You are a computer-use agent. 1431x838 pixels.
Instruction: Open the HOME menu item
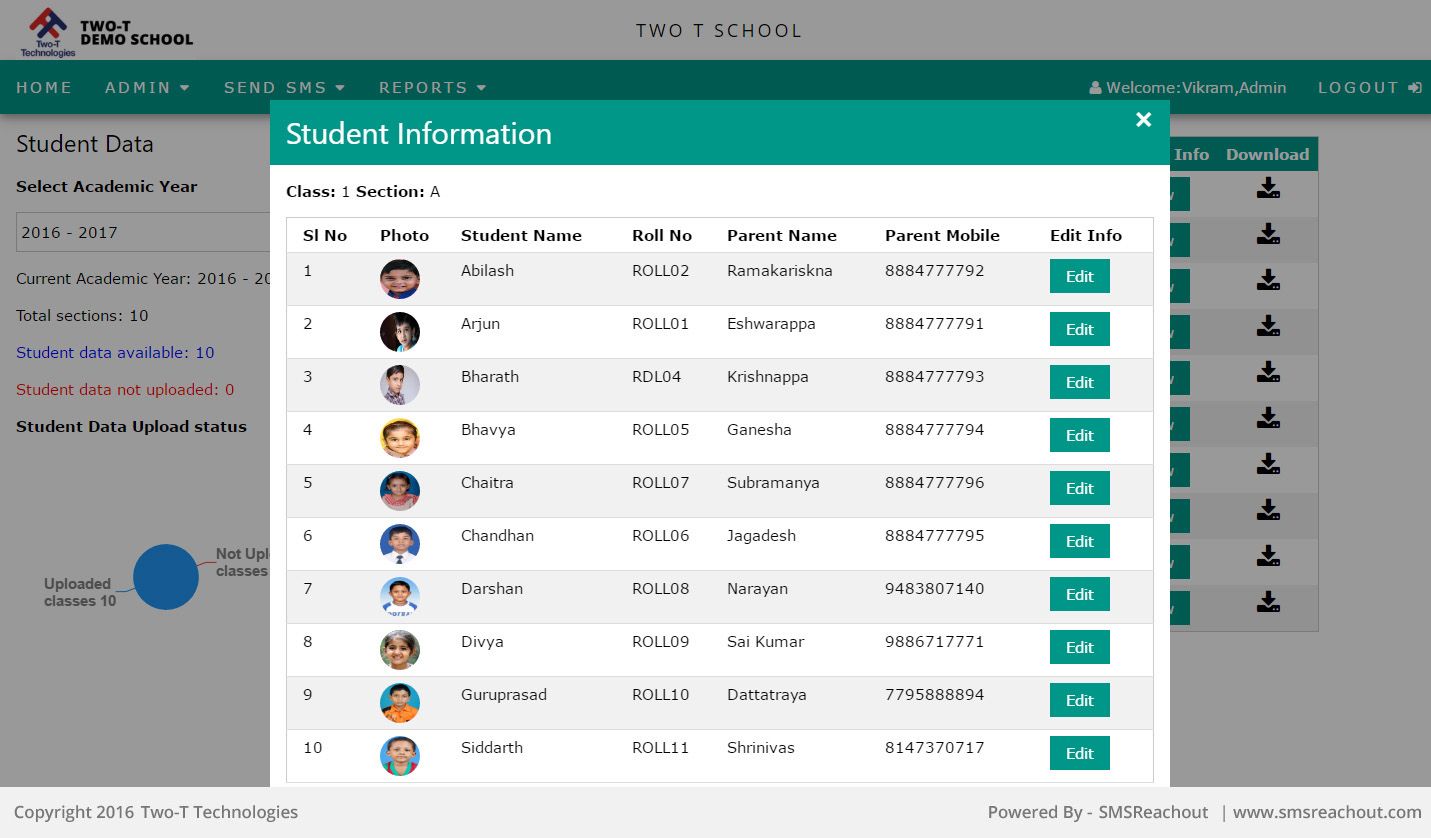(x=44, y=88)
